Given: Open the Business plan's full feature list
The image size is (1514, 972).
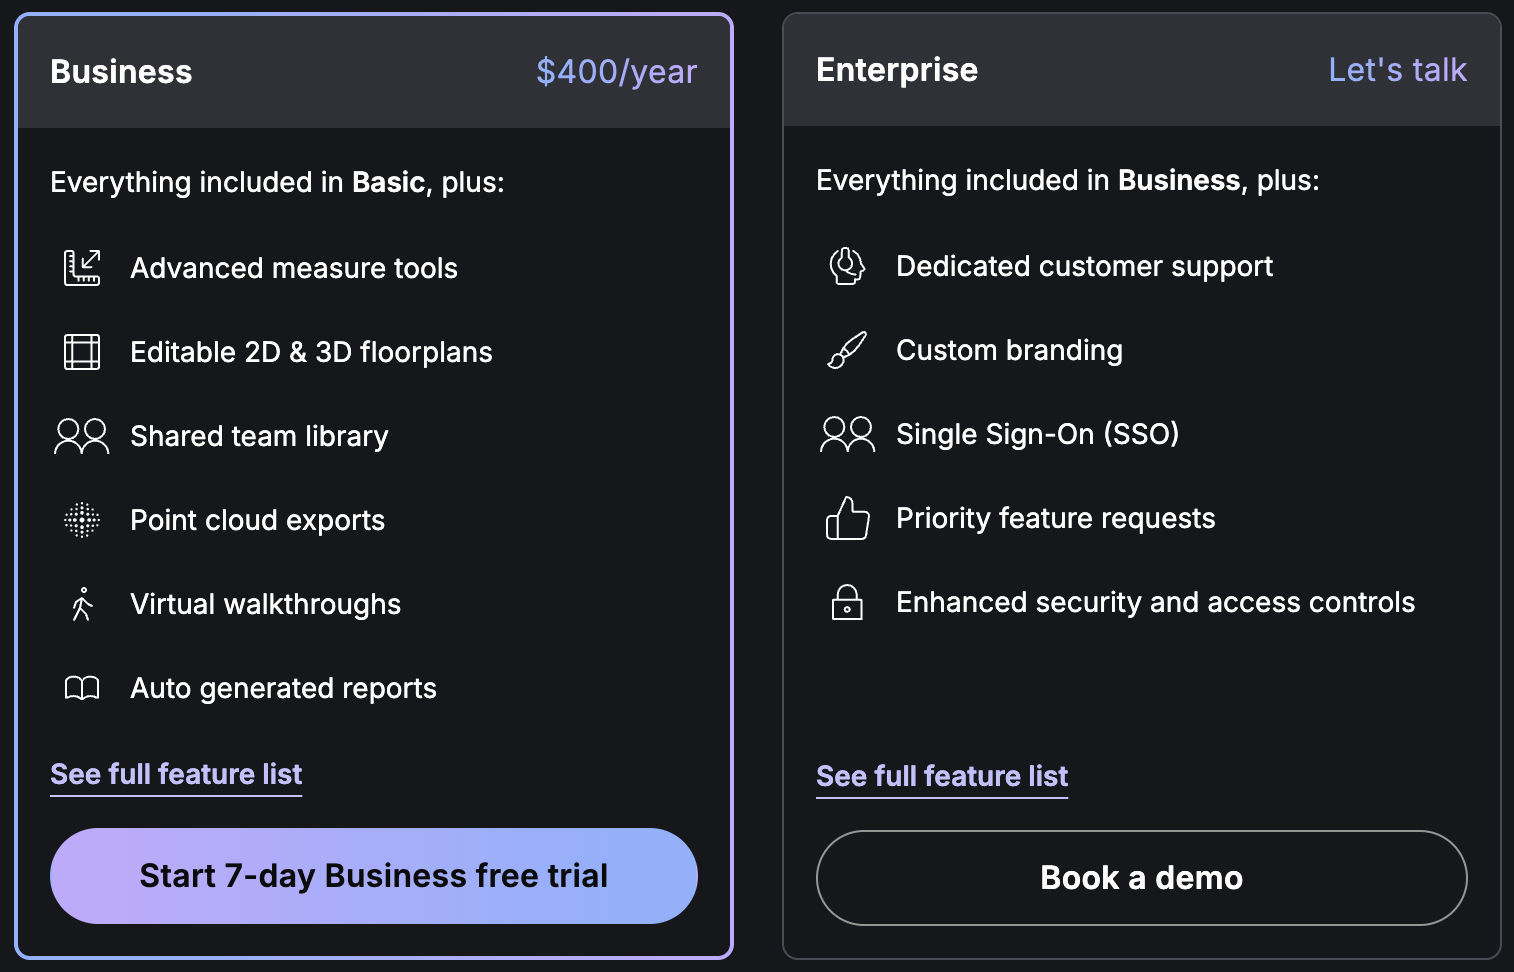Looking at the screenshot, I should coord(176,774).
